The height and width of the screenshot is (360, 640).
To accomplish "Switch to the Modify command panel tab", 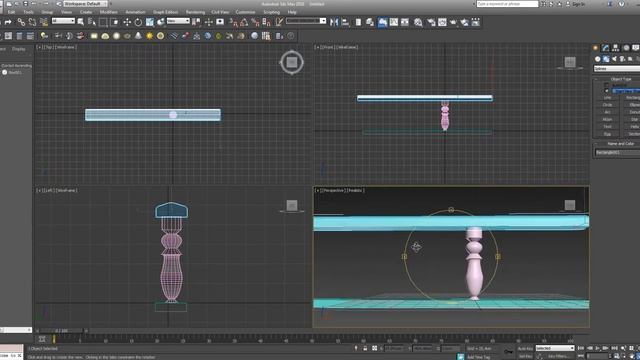I will click(x=606, y=48).
